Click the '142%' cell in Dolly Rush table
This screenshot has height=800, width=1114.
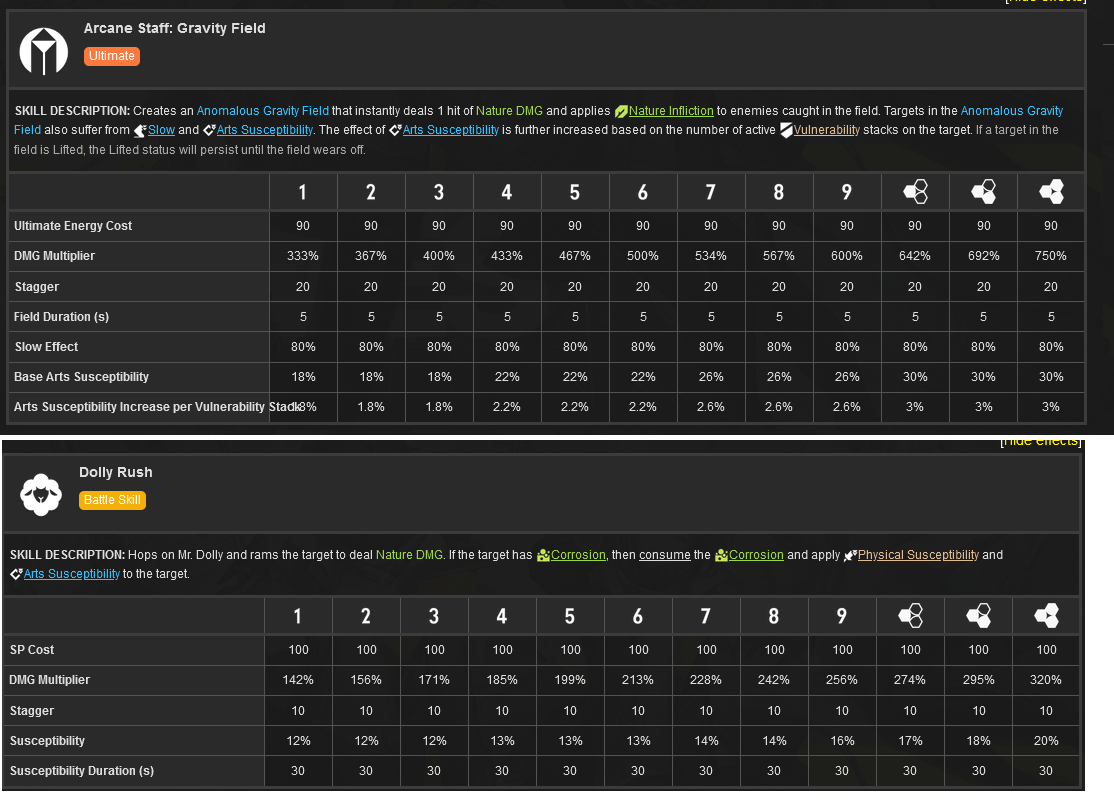click(298, 680)
